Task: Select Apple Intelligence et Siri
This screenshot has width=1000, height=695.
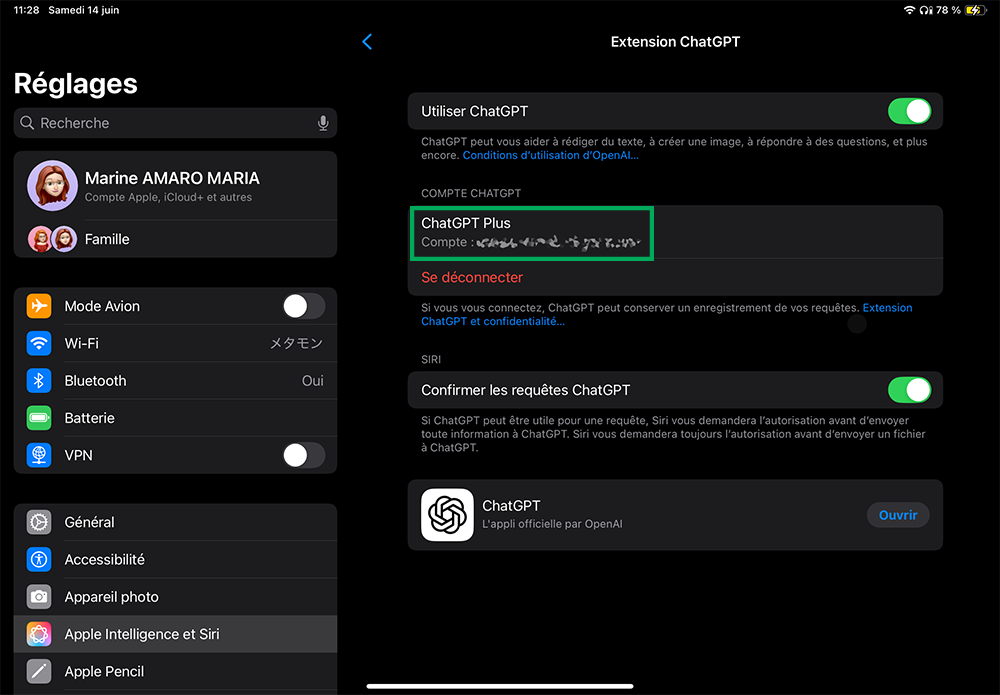Action: pyautogui.click(x=175, y=634)
